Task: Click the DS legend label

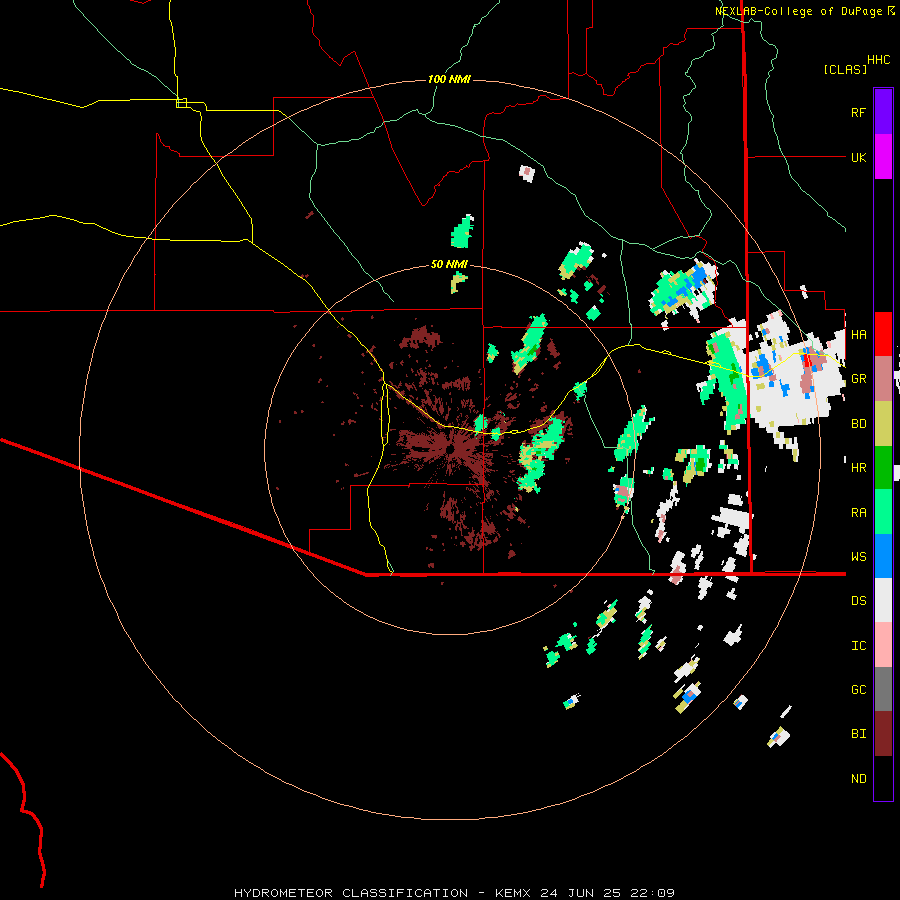Action: (x=858, y=601)
